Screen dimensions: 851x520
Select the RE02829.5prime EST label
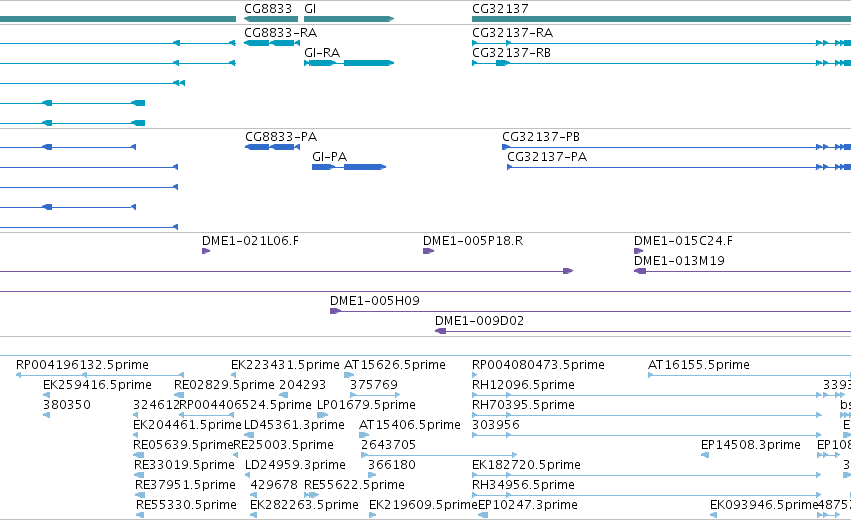224,385
